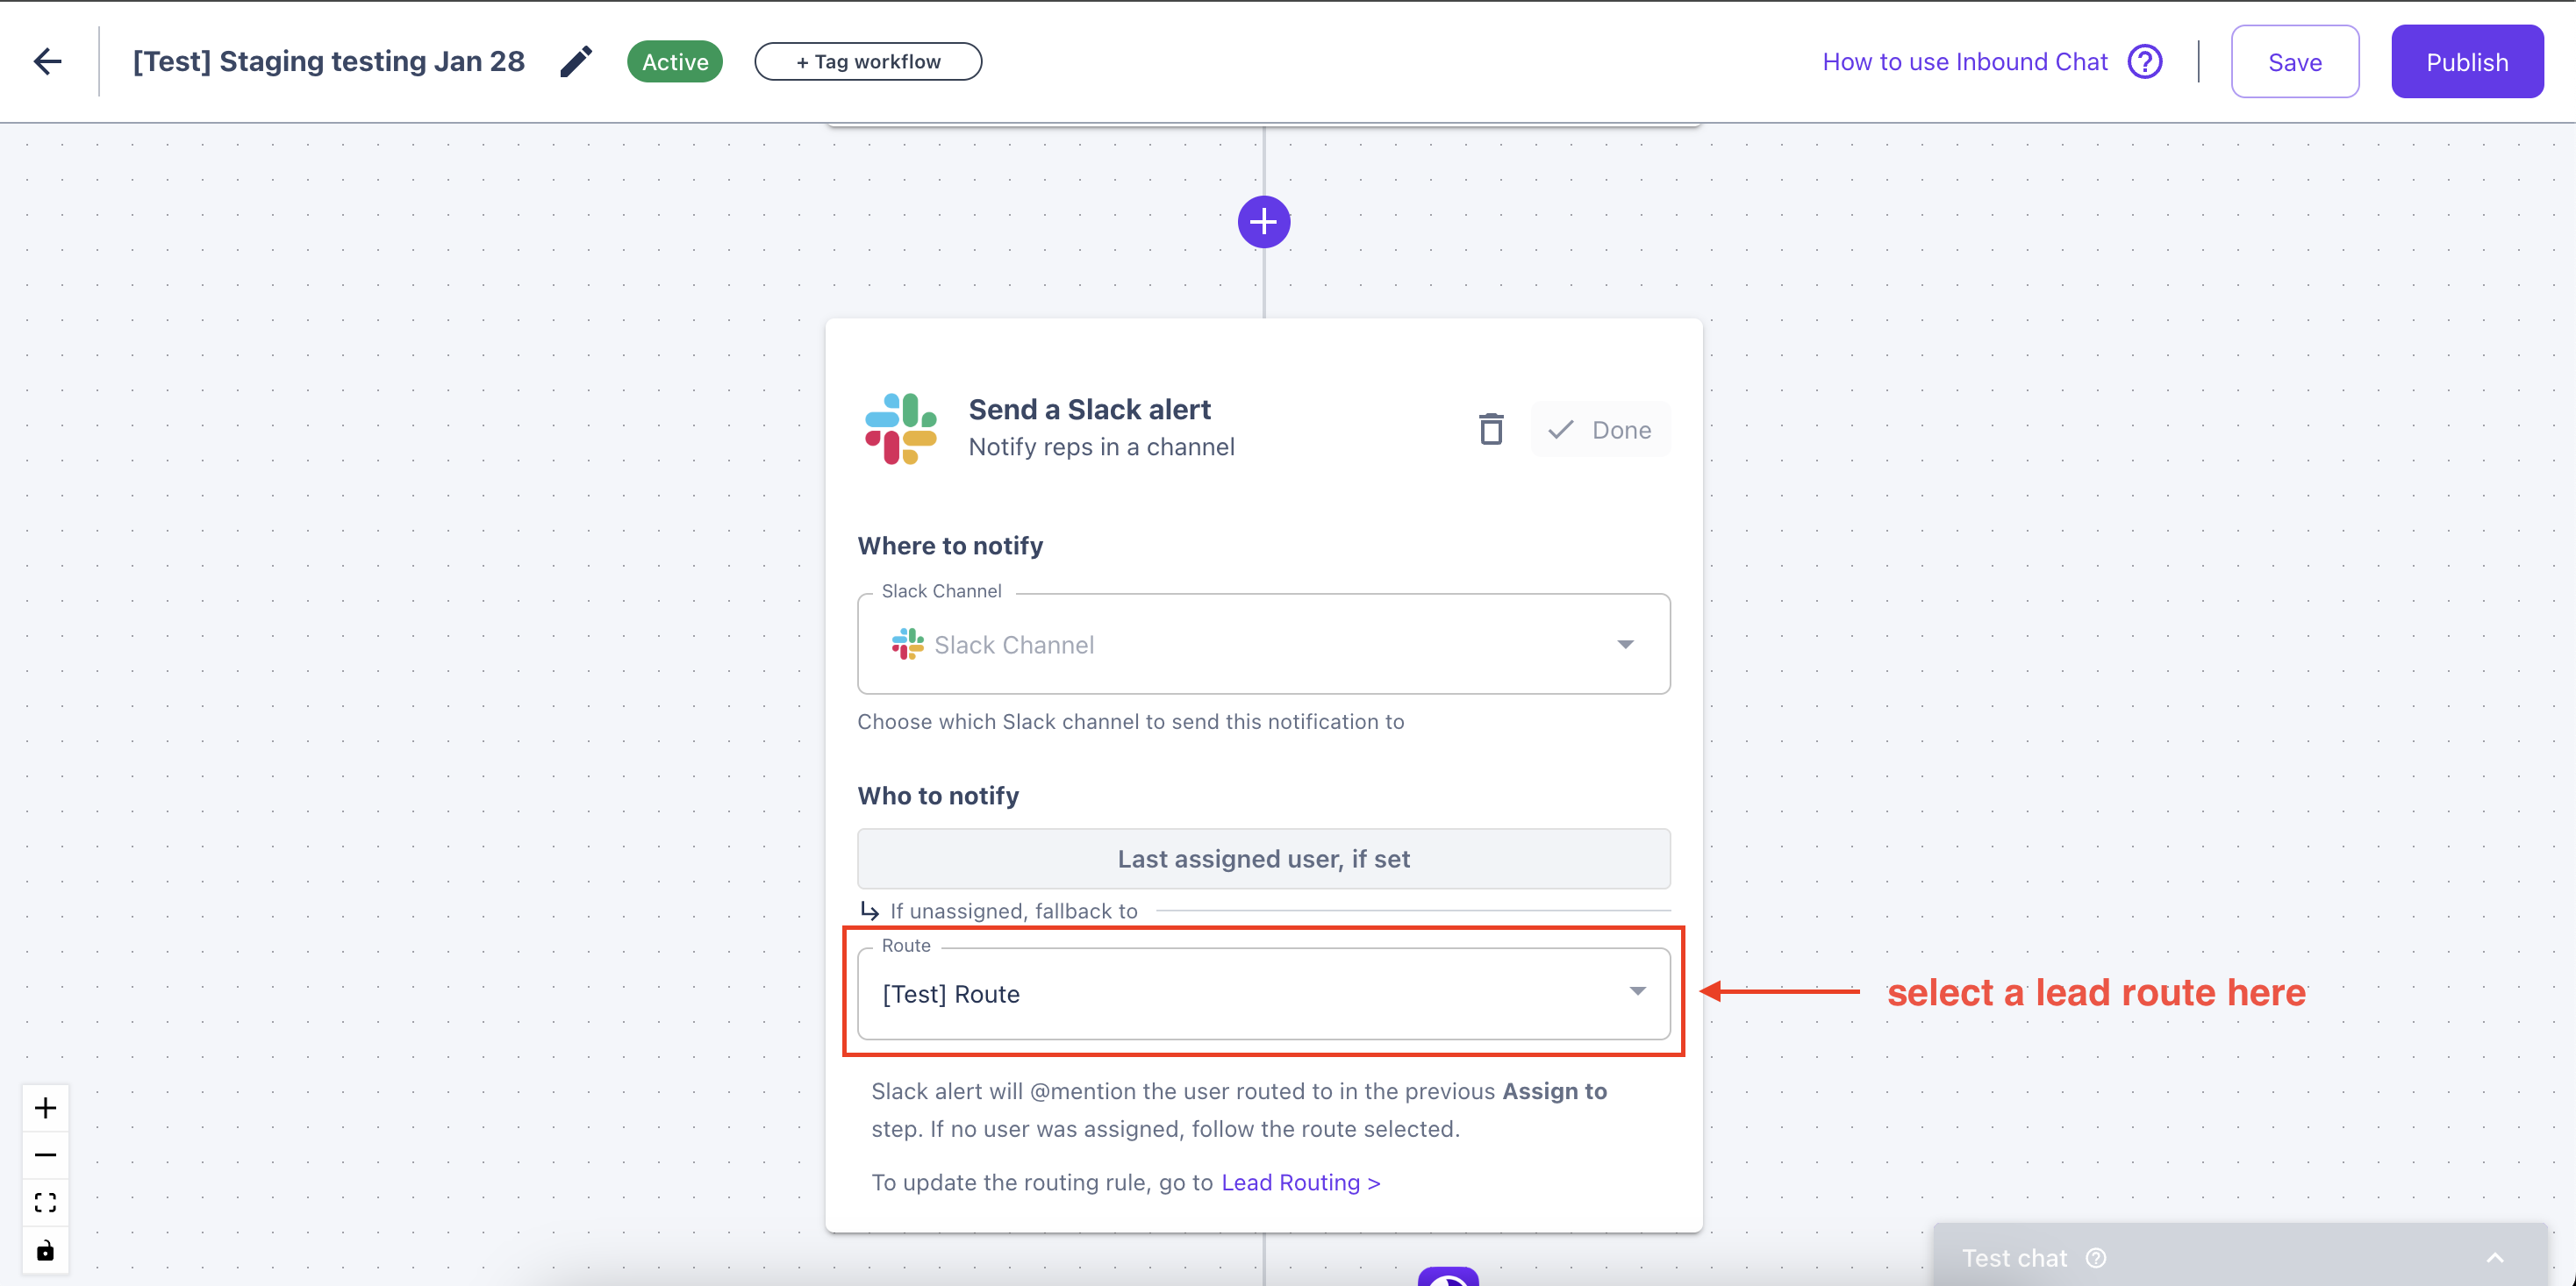Fit workflow view to screen

46,1202
